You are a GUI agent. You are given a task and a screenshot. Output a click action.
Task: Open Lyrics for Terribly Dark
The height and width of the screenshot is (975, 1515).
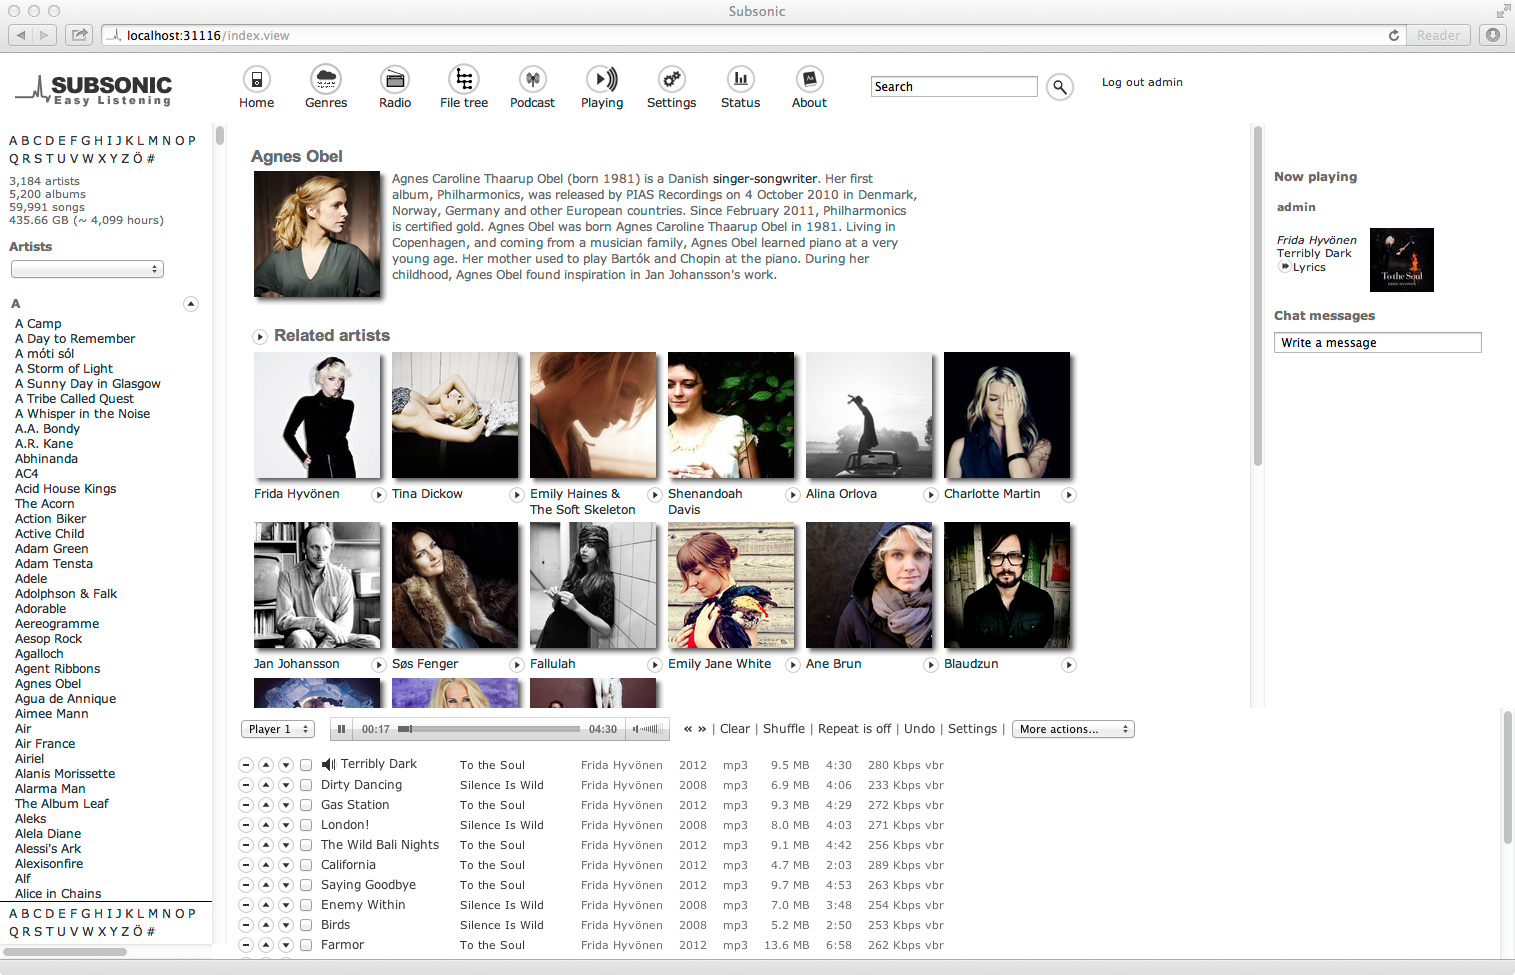click(x=1309, y=268)
